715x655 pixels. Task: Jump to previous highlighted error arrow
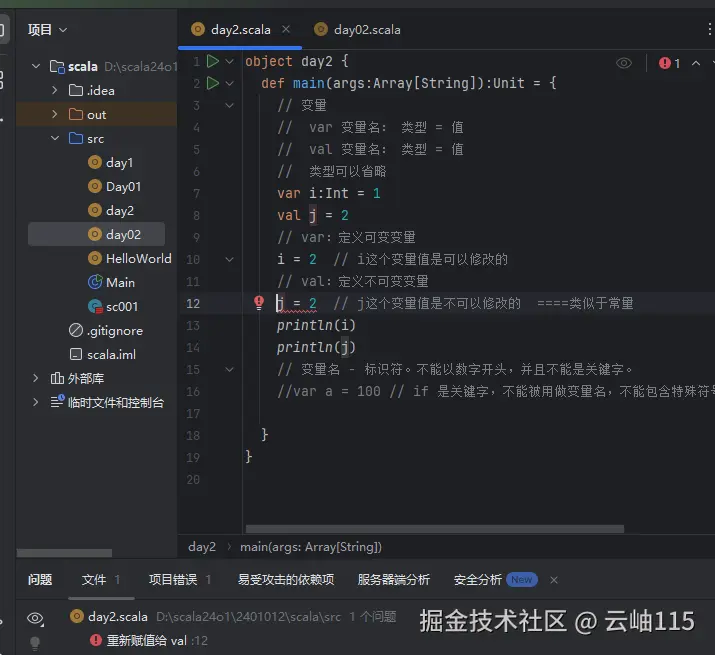pos(696,63)
